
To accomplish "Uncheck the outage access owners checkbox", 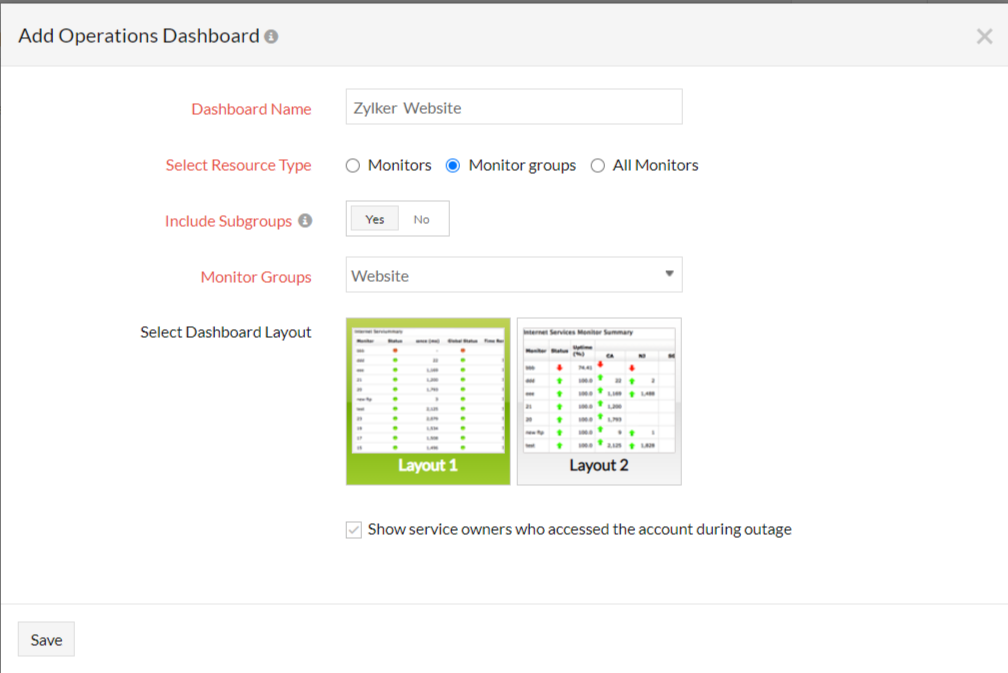I will click(353, 529).
